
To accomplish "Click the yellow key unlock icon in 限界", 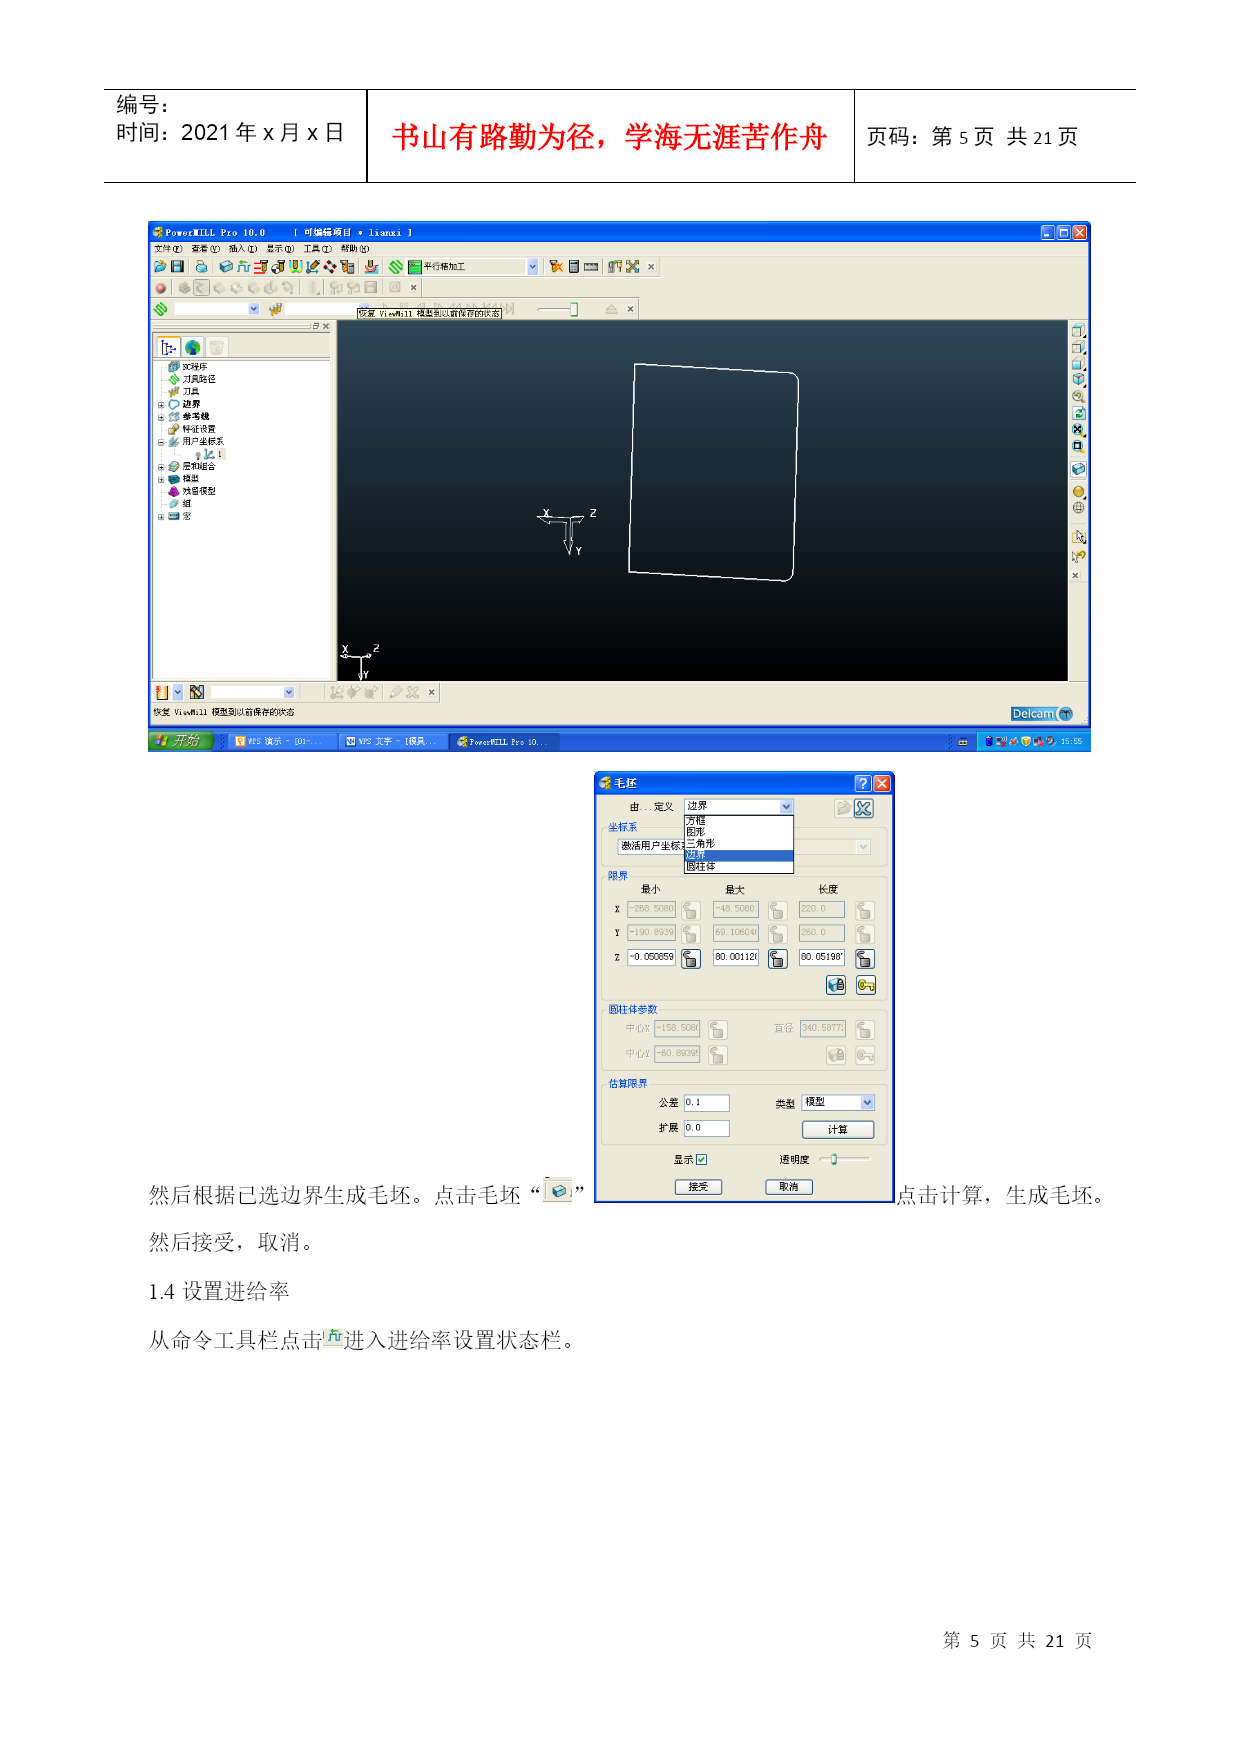I will pos(866,985).
